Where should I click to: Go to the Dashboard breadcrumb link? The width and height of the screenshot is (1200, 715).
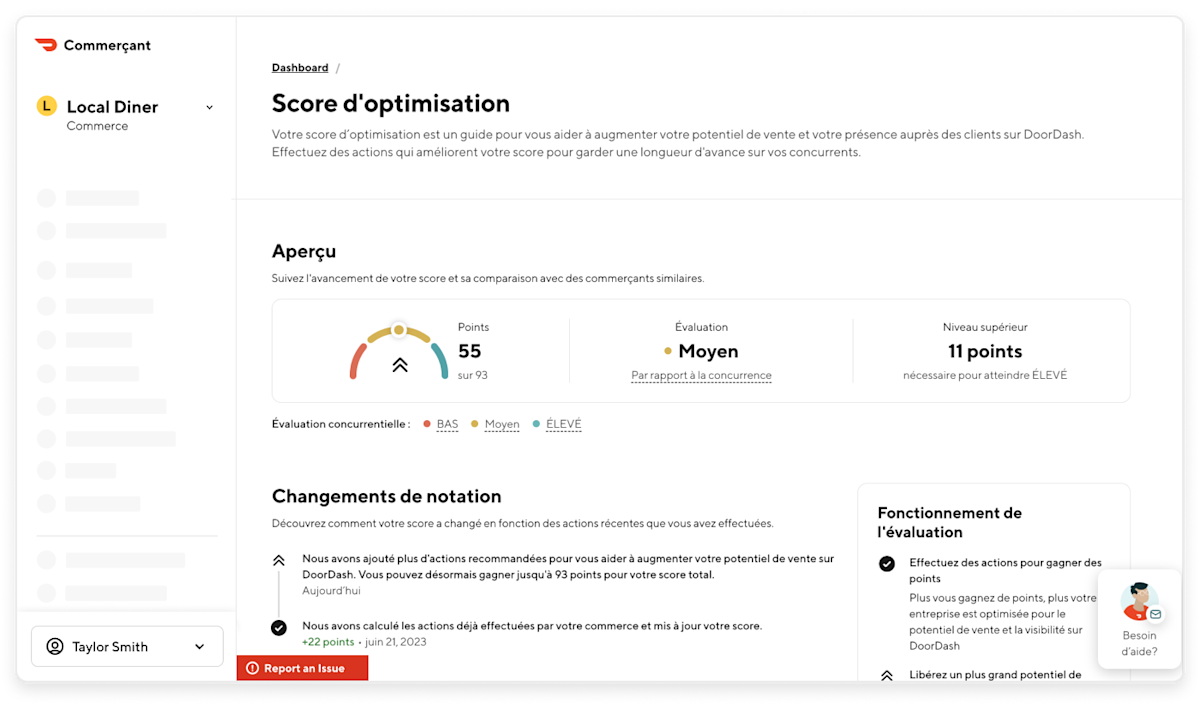(x=300, y=68)
